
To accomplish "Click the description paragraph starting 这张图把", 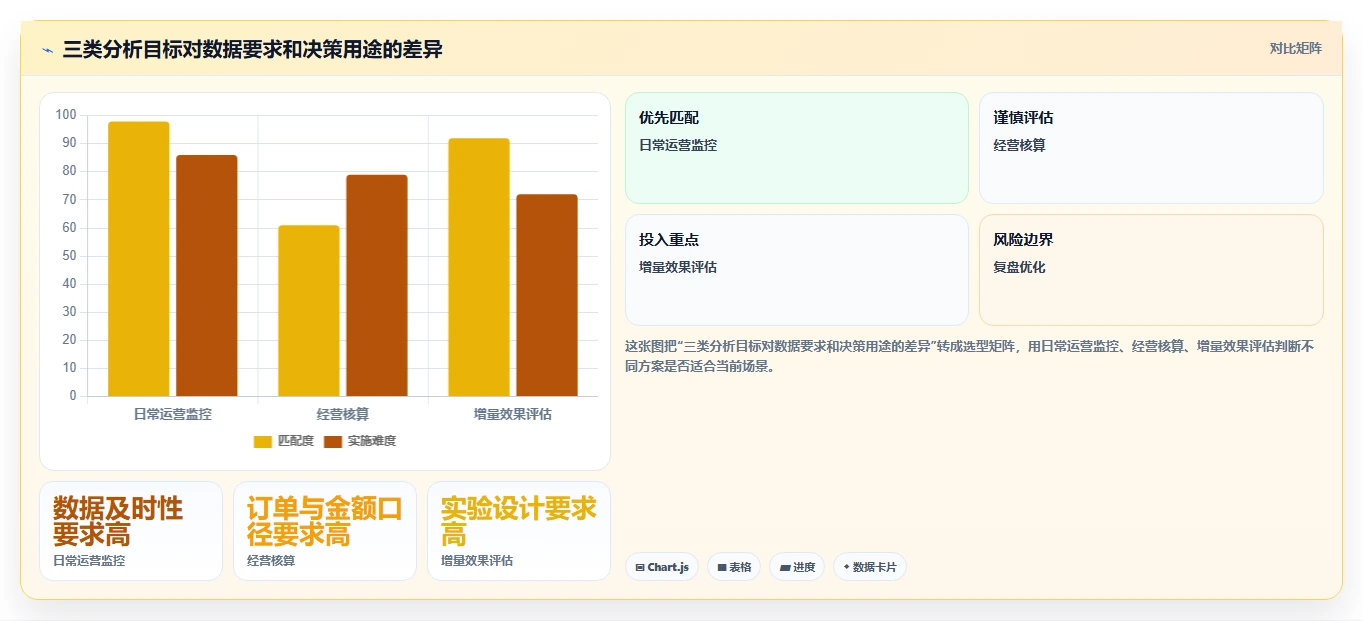I will [x=970, y=356].
